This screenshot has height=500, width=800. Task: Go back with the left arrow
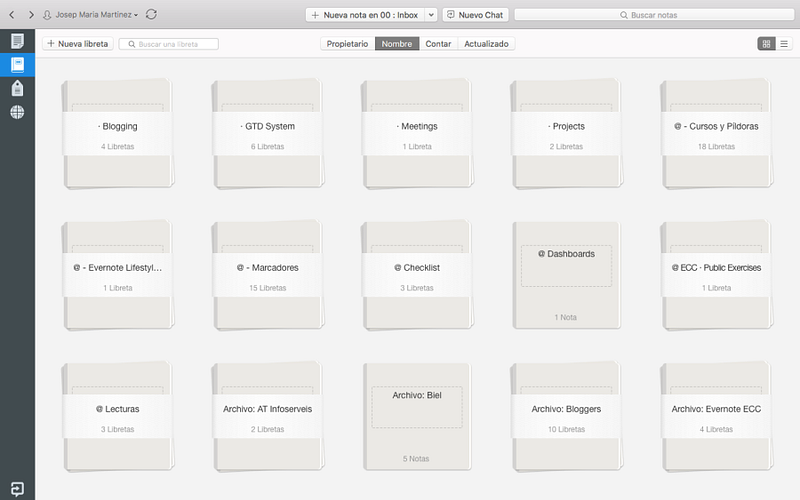[12, 15]
